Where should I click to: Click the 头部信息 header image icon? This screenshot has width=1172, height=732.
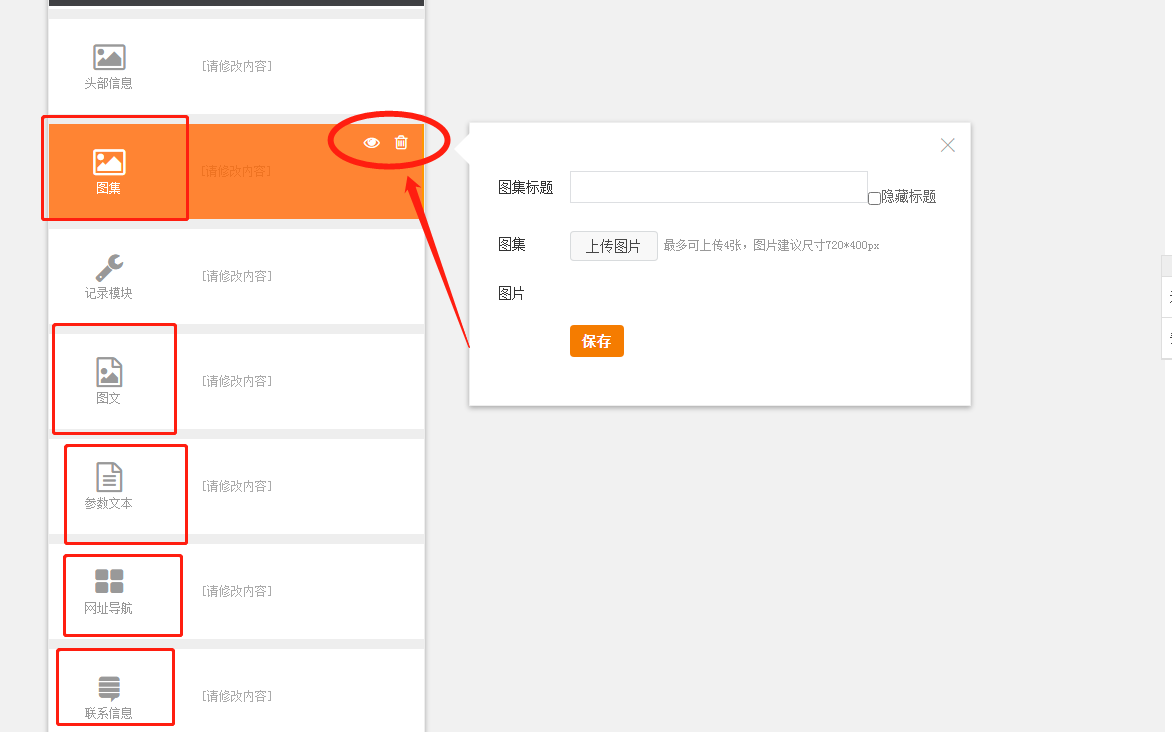tap(109, 58)
